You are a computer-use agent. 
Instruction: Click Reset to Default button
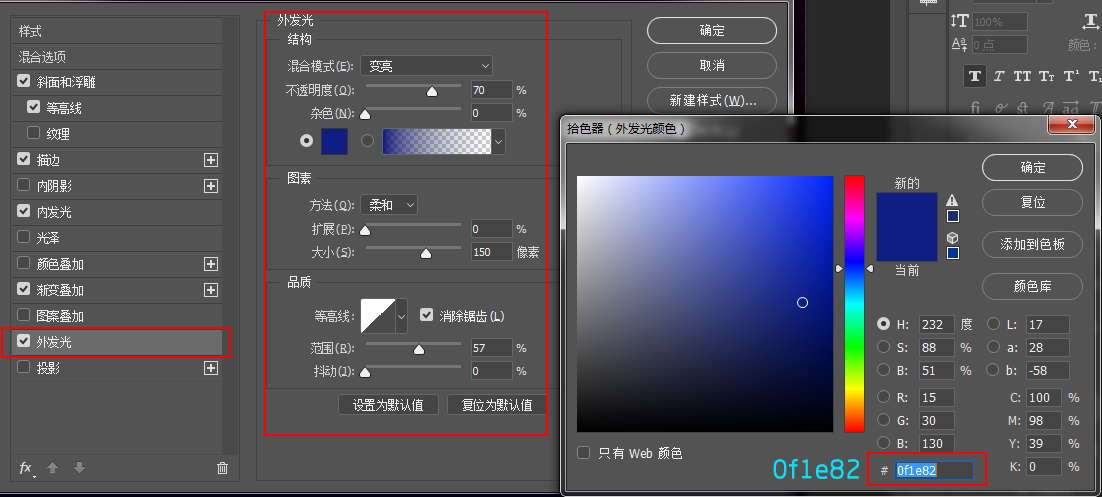point(497,405)
